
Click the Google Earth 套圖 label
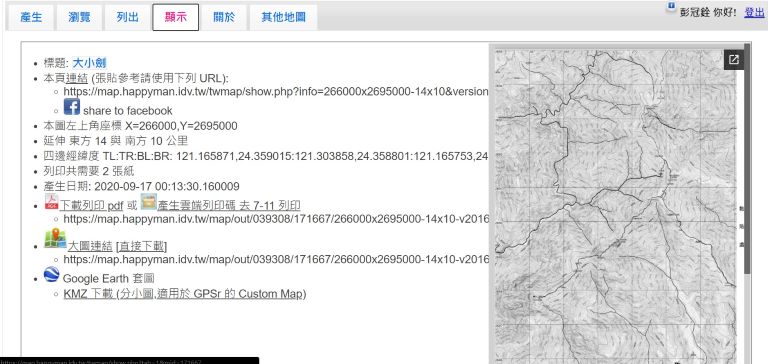[108, 279]
